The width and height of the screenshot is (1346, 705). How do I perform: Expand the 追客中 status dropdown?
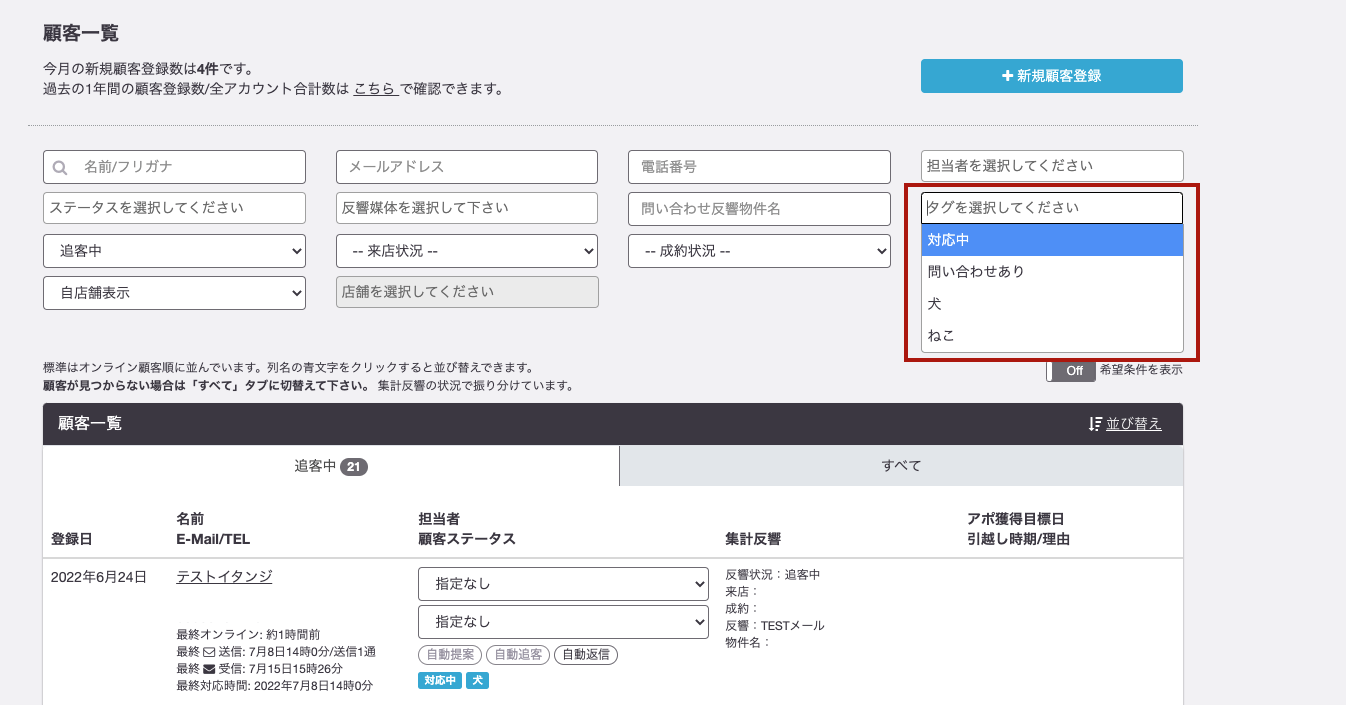(175, 251)
